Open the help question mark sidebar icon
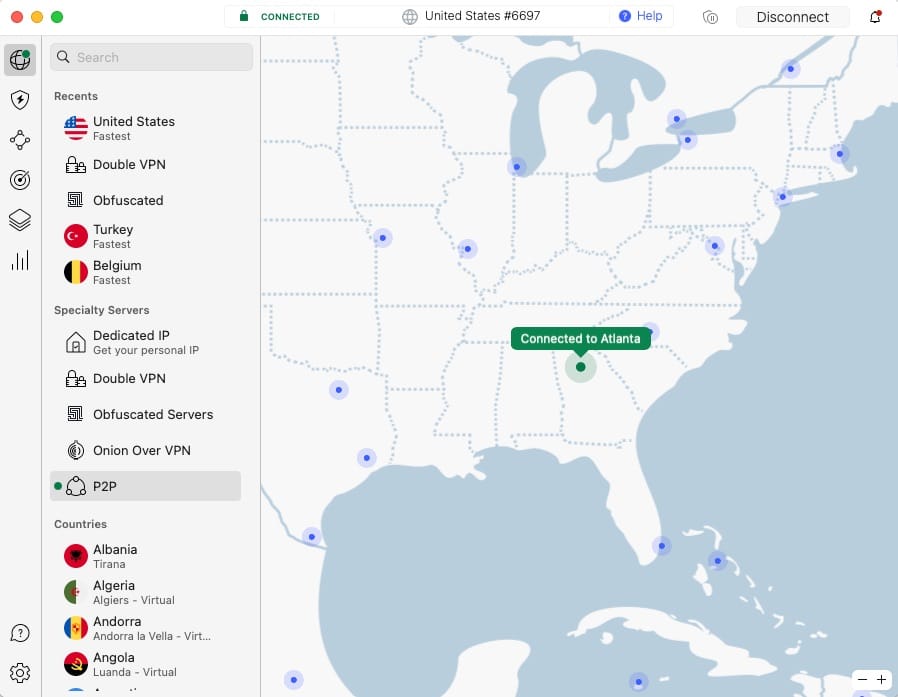 [20, 633]
